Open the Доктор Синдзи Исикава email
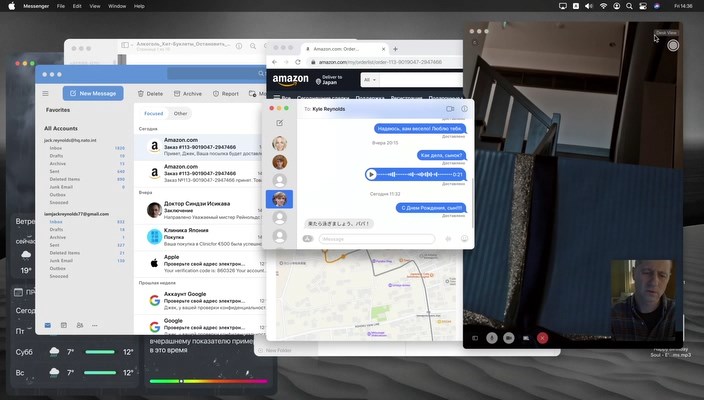The width and height of the screenshot is (704, 400). coord(200,210)
